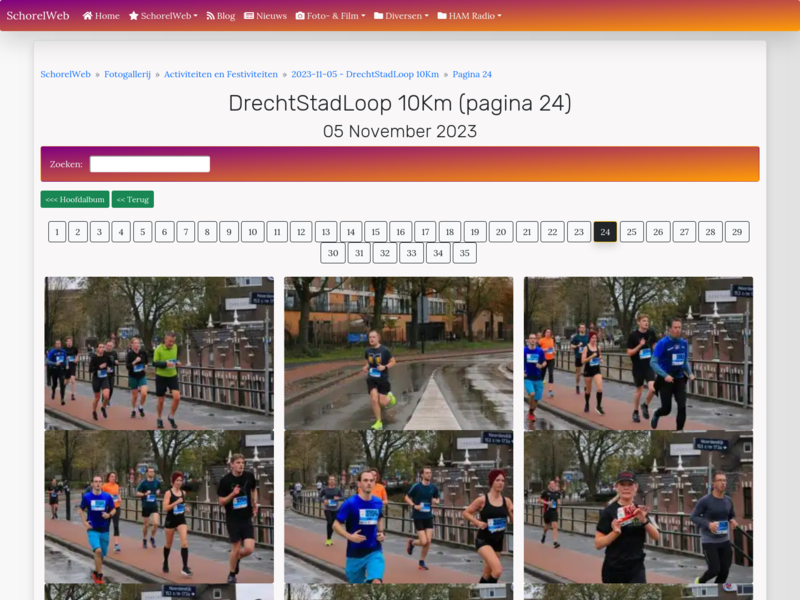
Task: Follow the SchorelWeb breadcrumb link
Action: tap(65, 74)
